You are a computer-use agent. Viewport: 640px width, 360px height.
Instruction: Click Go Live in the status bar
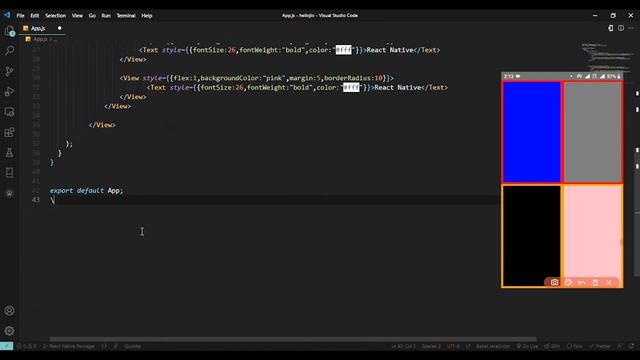[x=527, y=346]
